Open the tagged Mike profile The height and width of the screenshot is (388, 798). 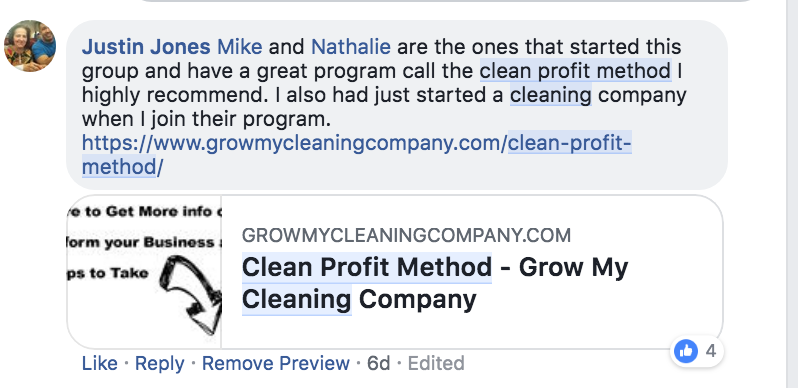point(240,47)
